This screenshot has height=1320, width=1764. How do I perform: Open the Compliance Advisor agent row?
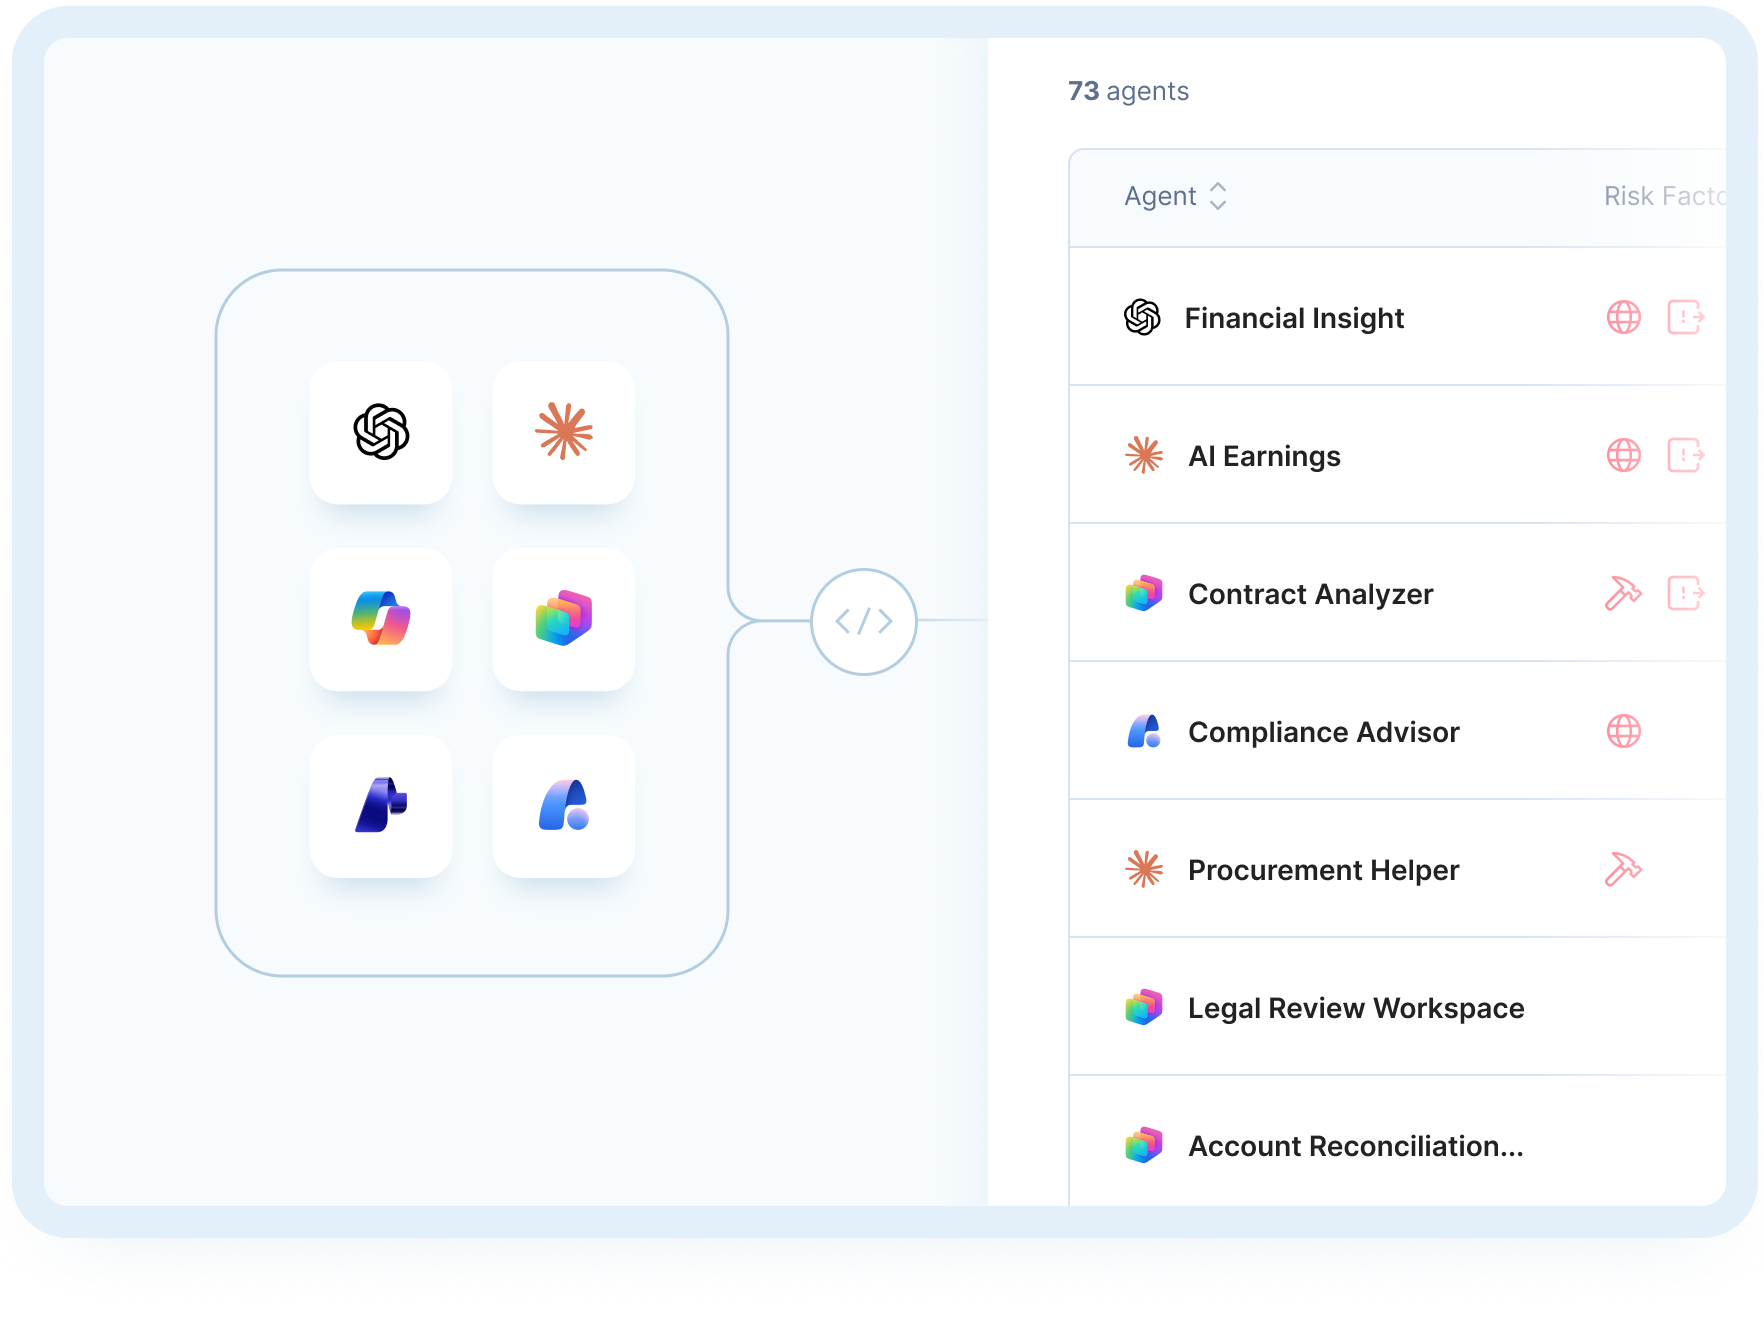click(1398, 731)
